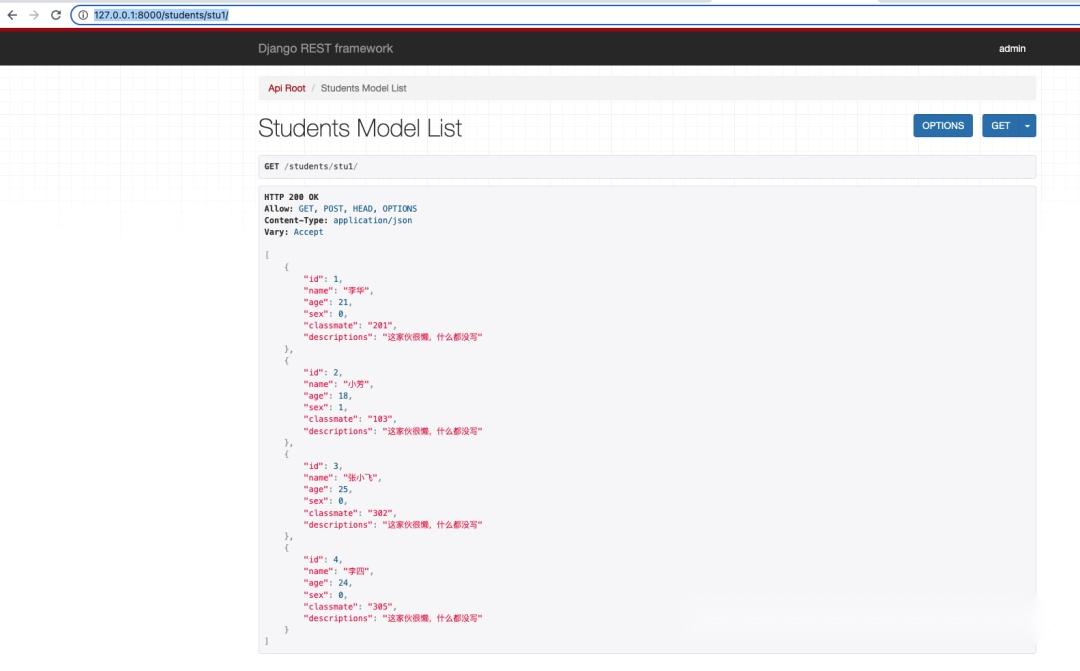Click the site information icon in address bar

tap(82, 15)
